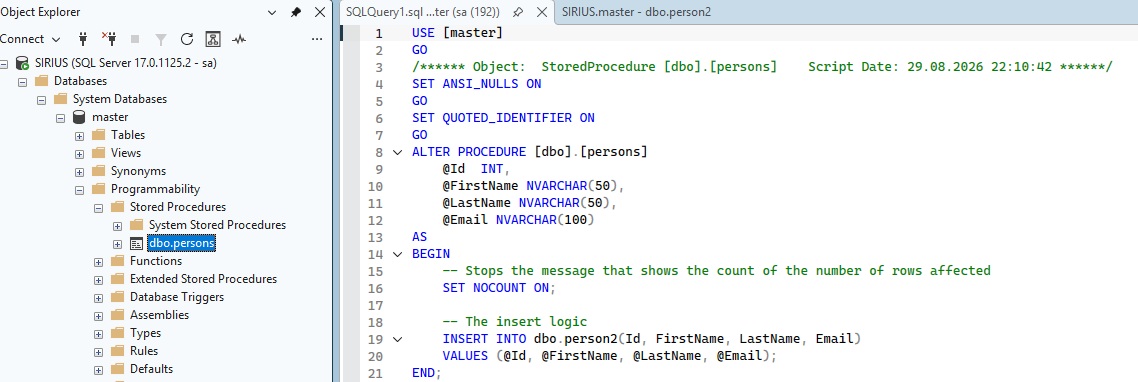
Task: Click the Filter funnel icon in Object Explorer
Action: (x=161, y=39)
